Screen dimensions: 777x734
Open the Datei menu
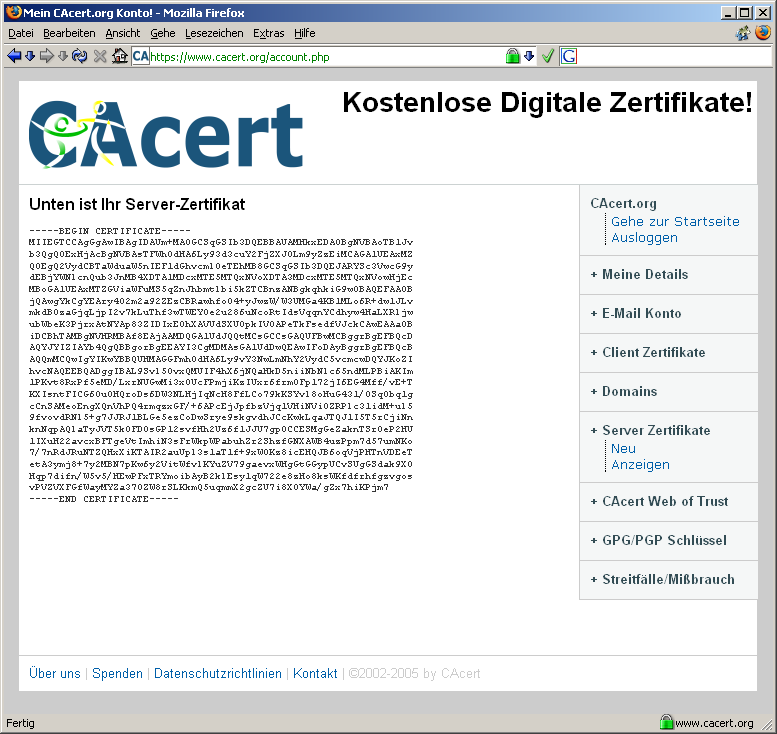click(x=21, y=33)
